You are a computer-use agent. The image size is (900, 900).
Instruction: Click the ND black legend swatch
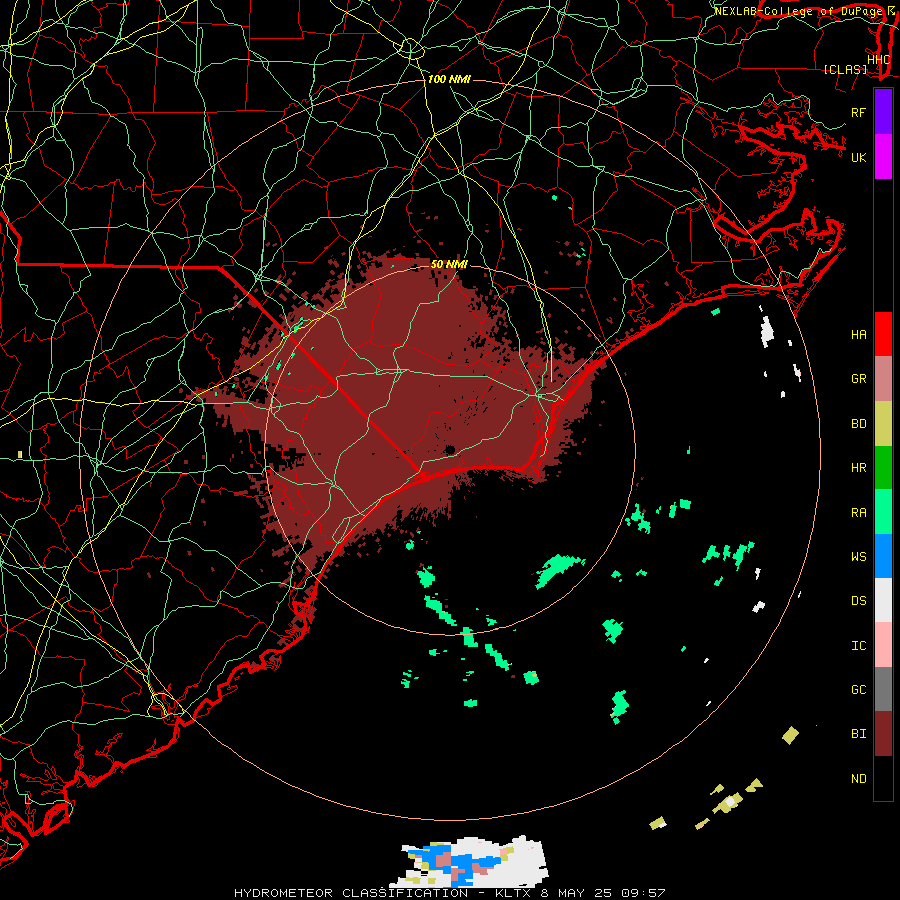click(x=883, y=778)
